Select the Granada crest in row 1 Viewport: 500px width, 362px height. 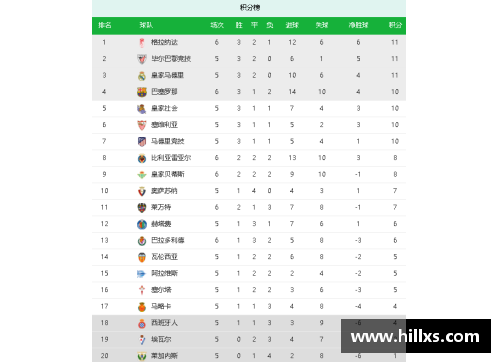[x=142, y=43]
